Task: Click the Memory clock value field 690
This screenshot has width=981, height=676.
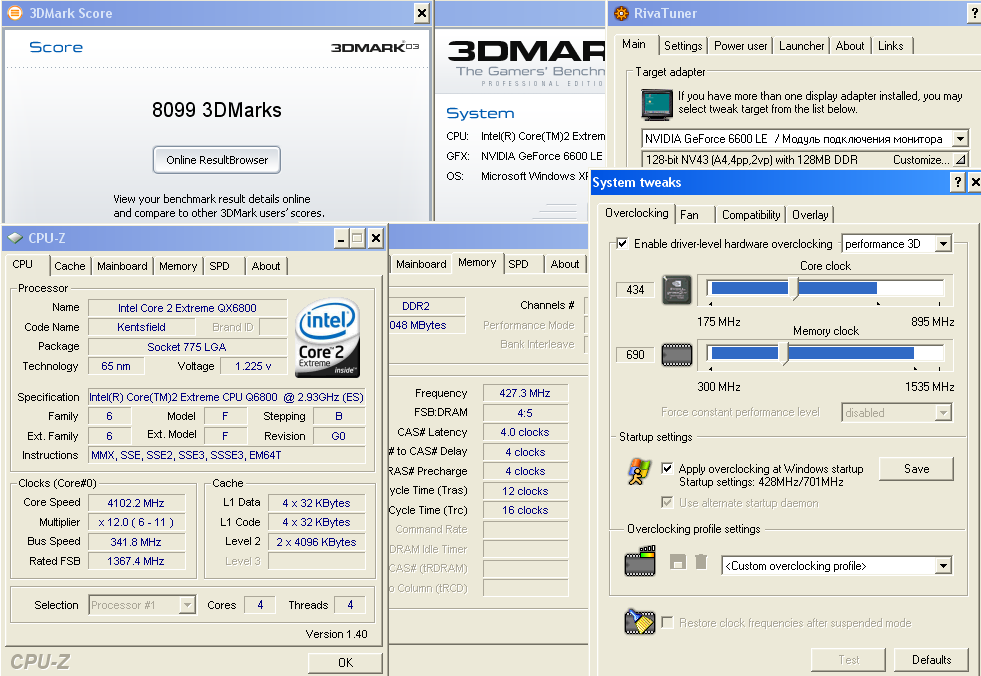Action: click(635, 355)
